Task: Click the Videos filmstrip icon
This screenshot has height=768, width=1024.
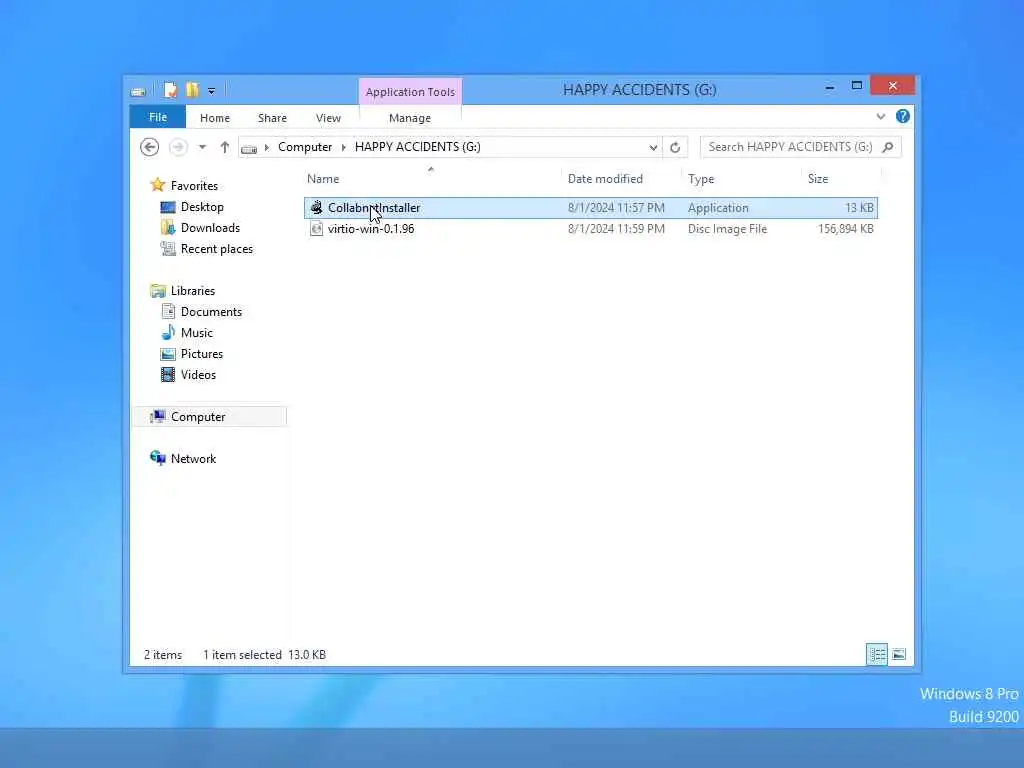Action: point(168,374)
